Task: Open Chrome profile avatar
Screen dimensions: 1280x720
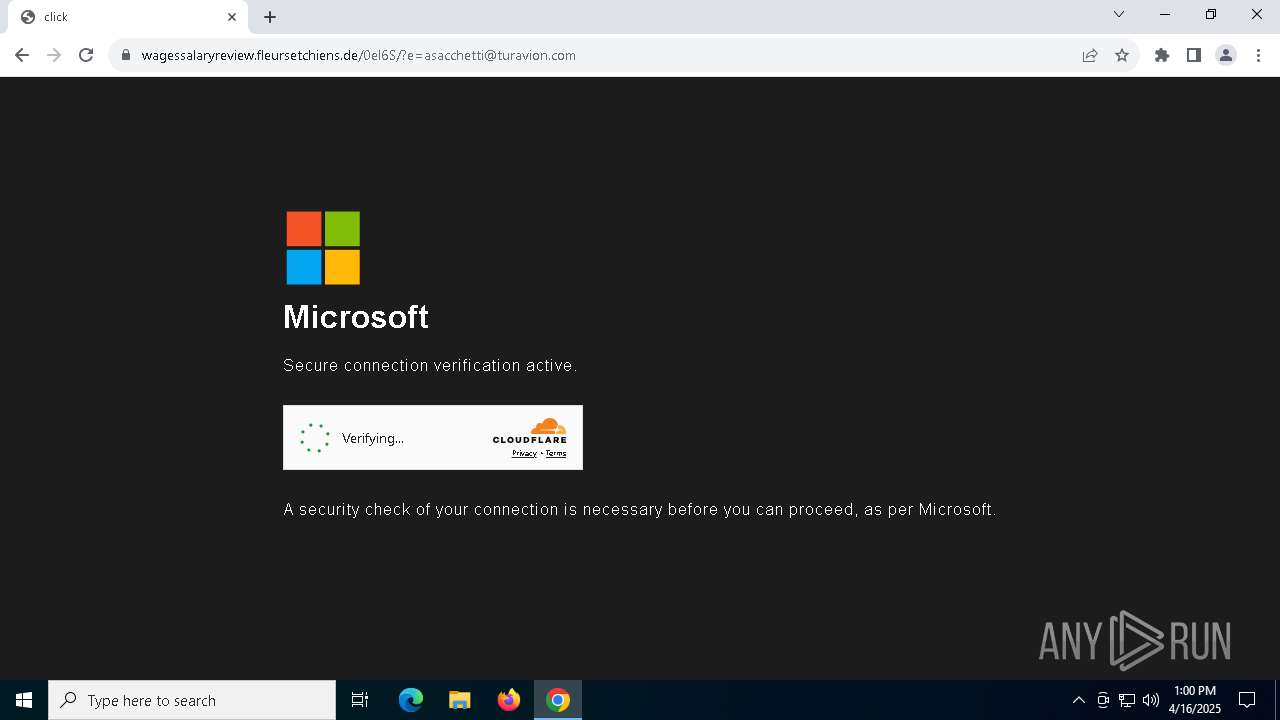Action: click(1226, 56)
